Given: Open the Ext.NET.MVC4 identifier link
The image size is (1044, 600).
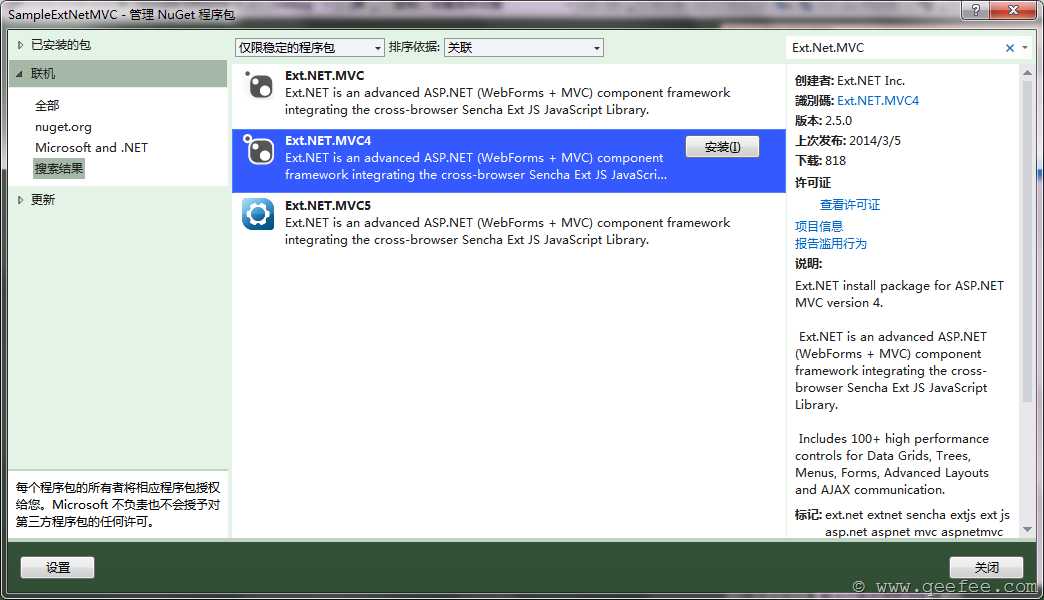Looking at the screenshot, I should (878, 101).
